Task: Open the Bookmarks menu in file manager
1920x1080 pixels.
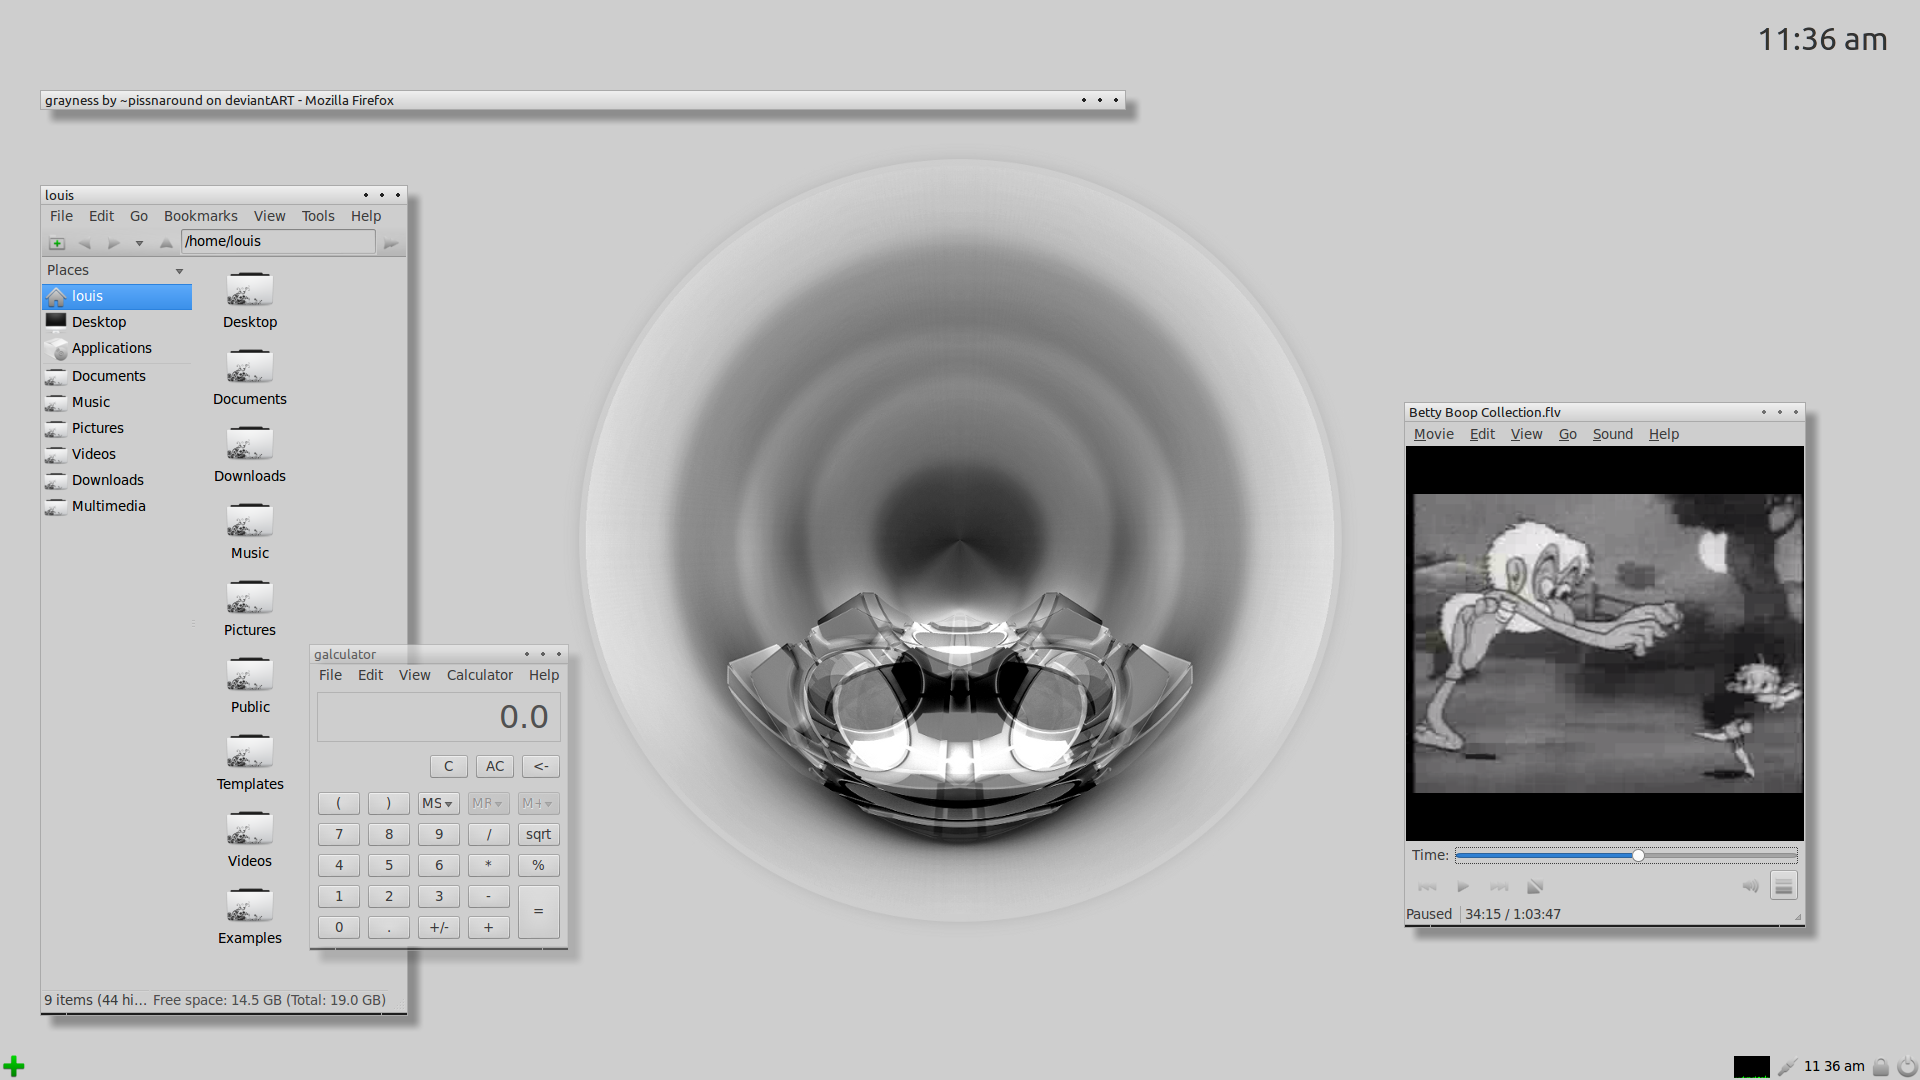Action: click(x=201, y=216)
